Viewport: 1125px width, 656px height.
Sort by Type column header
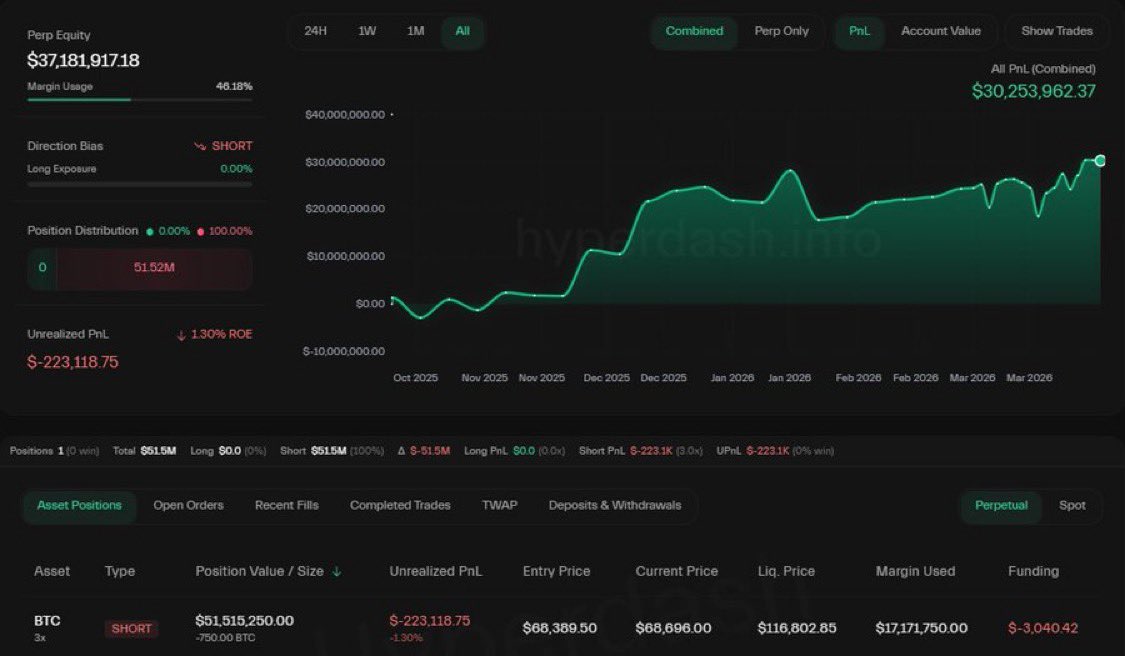point(120,571)
